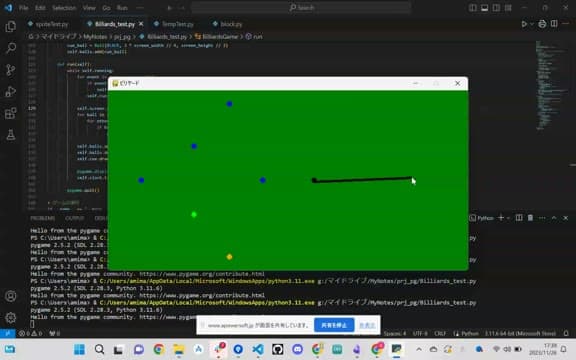Switch to the PROBLEMS panel tab
Image resolution: width=576 pixels, height=360 pixels.
click(x=43, y=218)
